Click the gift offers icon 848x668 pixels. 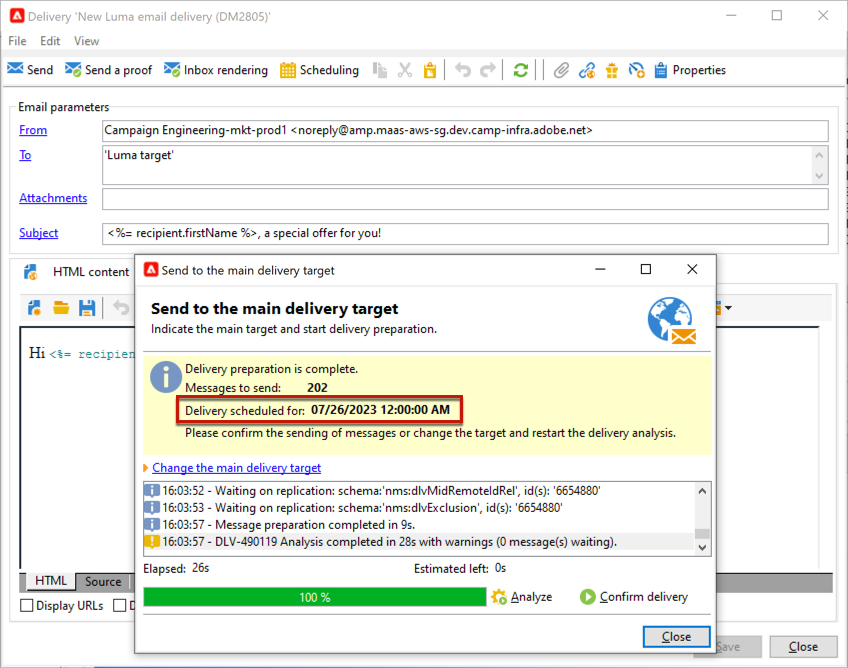612,70
